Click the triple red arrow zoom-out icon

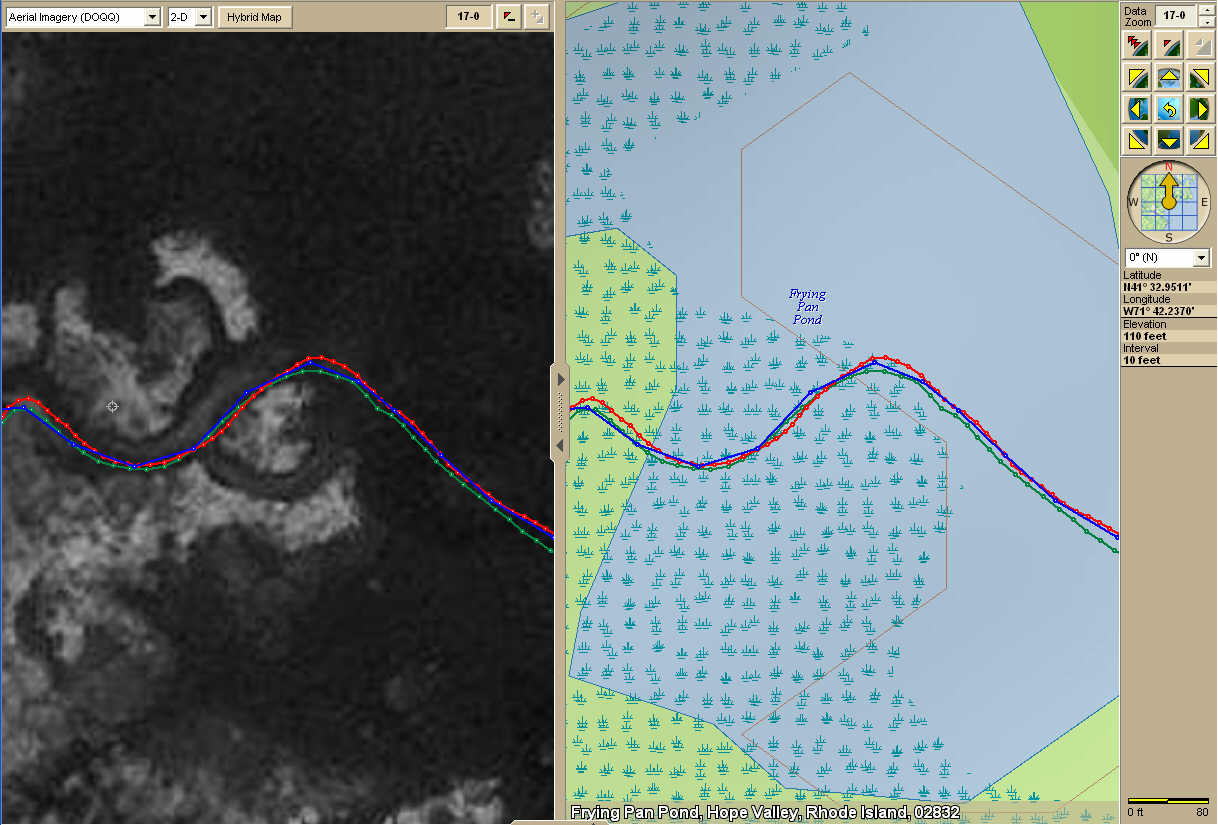(1137, 45)
